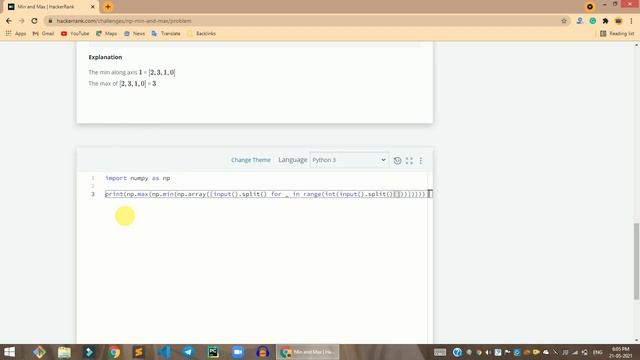Viewport: 640px width, 360px height.
Task: Open the touch keyboard tray icon
Action: coord(440,352)
